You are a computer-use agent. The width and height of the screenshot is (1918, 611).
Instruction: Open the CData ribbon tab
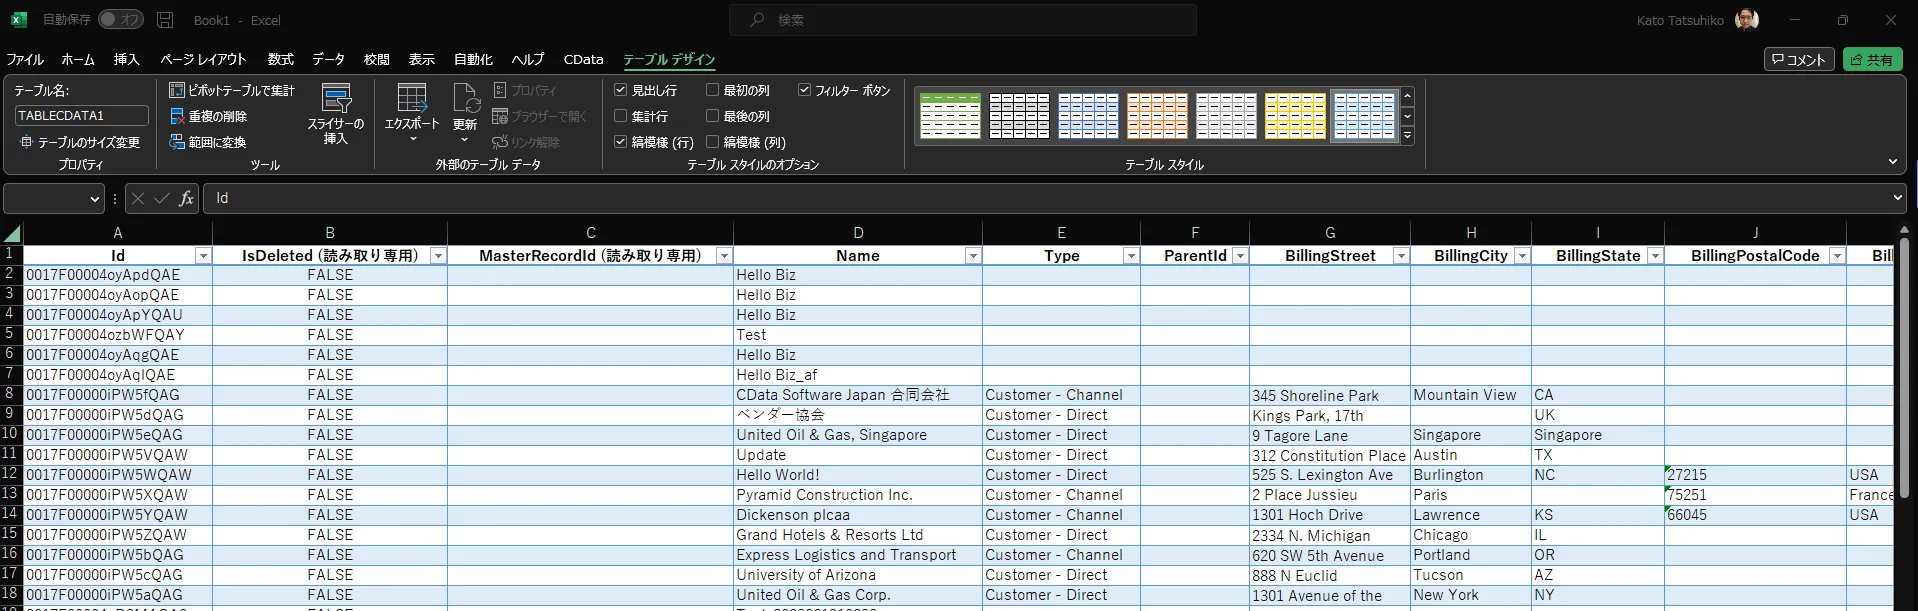tap(583, 59)
